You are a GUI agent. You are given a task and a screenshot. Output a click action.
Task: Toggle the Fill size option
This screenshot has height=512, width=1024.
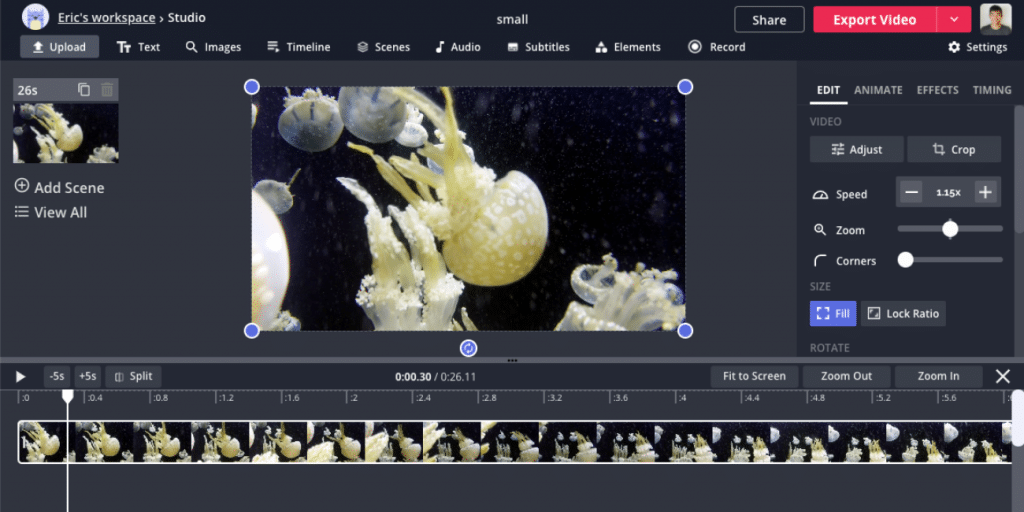(833, 313)
